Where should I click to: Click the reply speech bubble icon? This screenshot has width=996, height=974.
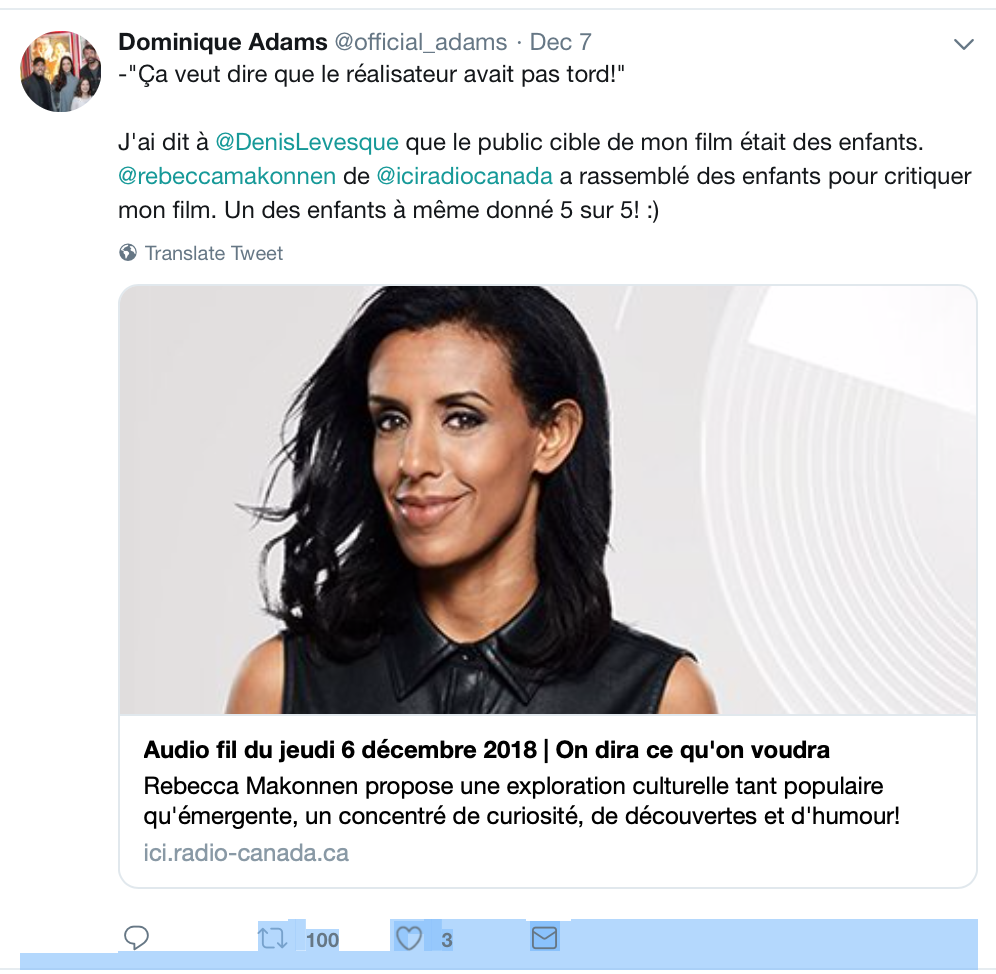(136, 938)
